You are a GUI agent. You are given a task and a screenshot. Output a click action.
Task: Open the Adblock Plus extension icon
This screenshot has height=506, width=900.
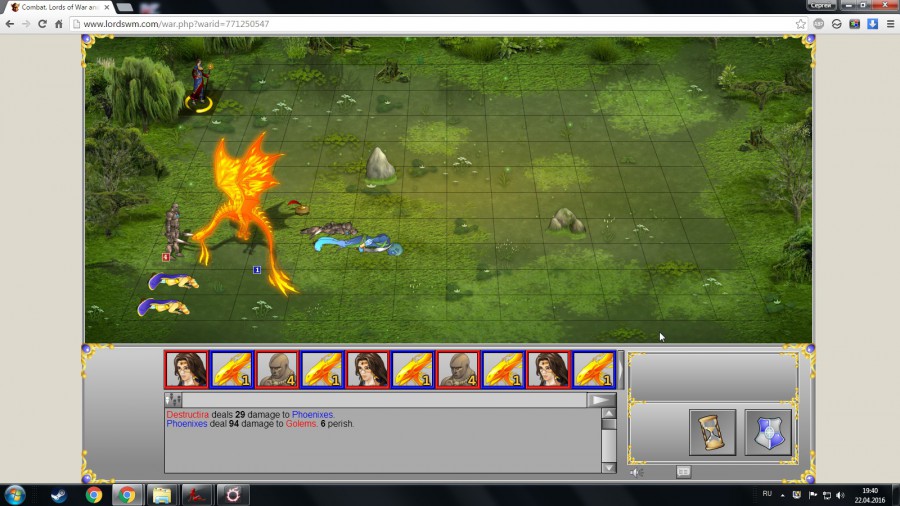pos(818,24)
